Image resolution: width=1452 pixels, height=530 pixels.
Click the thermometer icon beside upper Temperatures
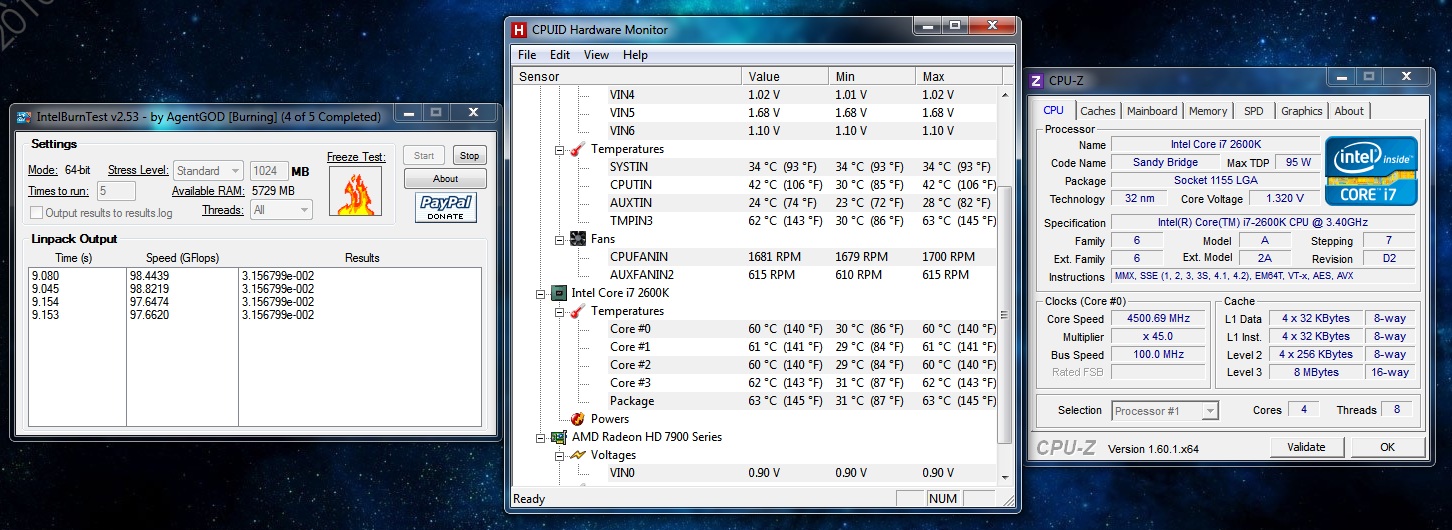click(x=577, y=149)
